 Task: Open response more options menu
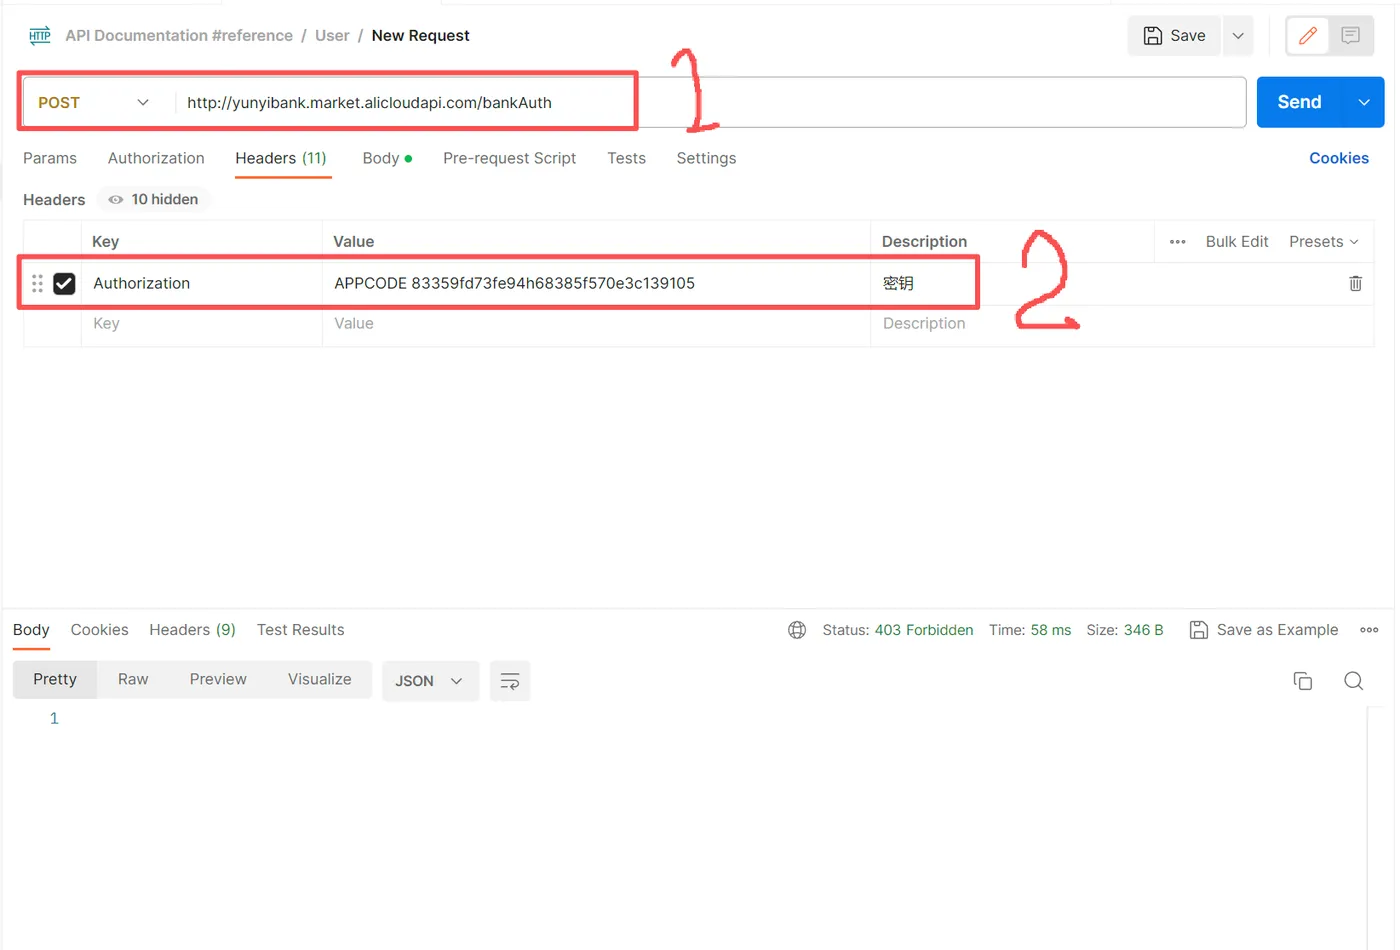tap(1369, 630)
